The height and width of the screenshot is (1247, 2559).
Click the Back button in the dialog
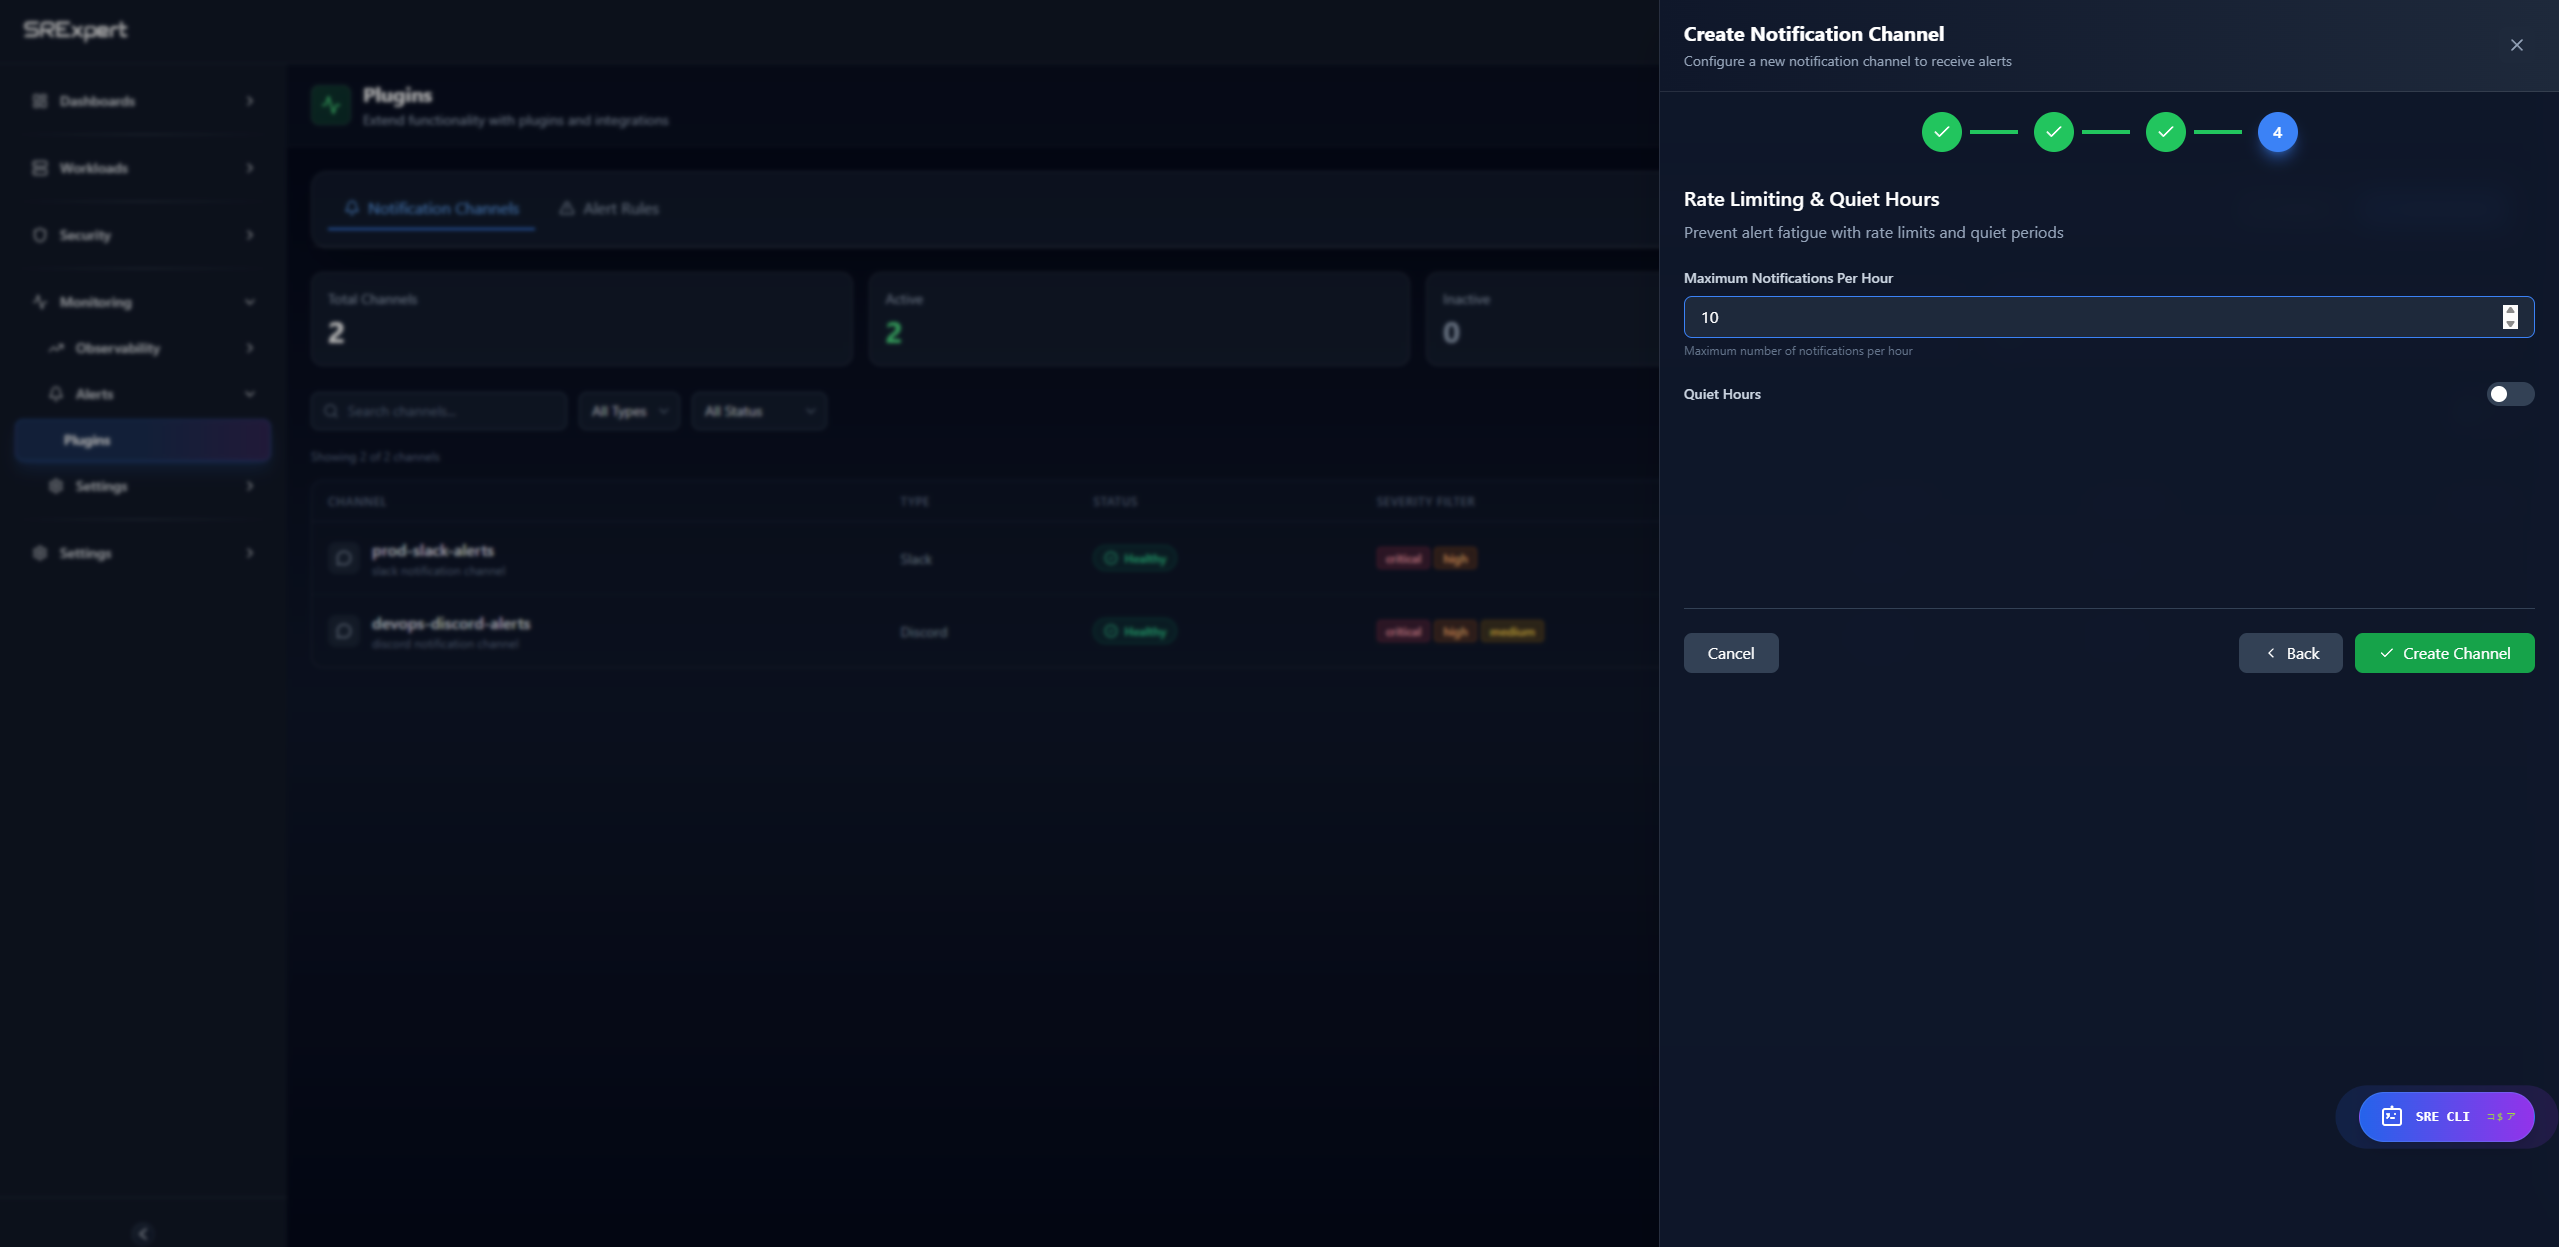(2289, 652)
